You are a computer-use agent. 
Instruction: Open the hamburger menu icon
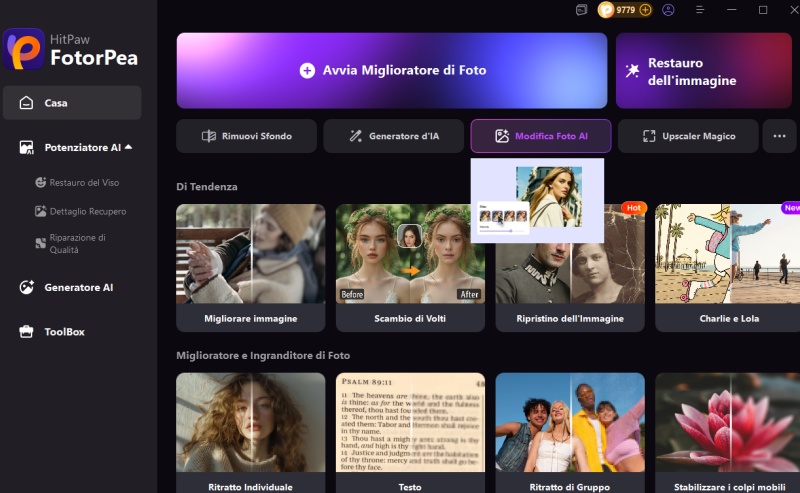(700, 10)
